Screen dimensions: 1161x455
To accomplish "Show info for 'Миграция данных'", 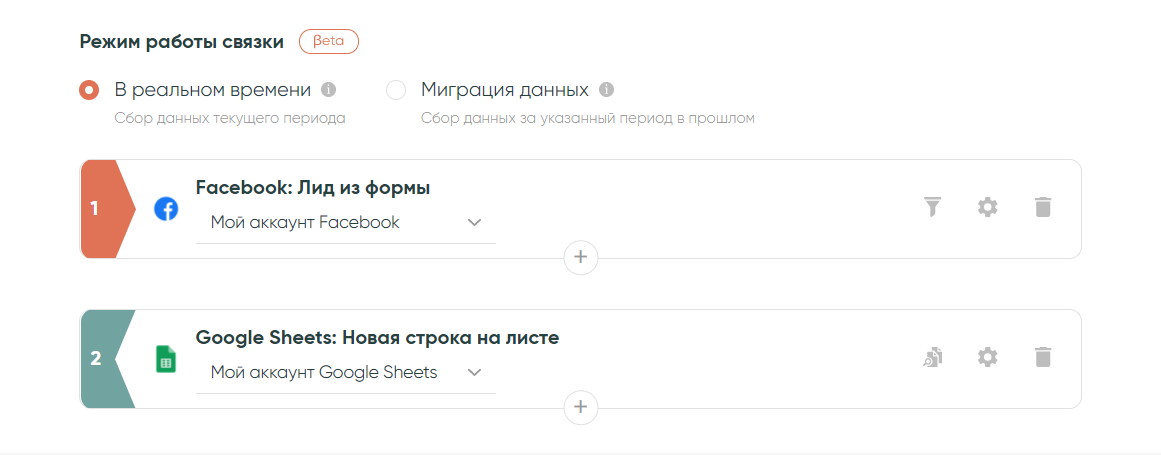I will [606, 90].
